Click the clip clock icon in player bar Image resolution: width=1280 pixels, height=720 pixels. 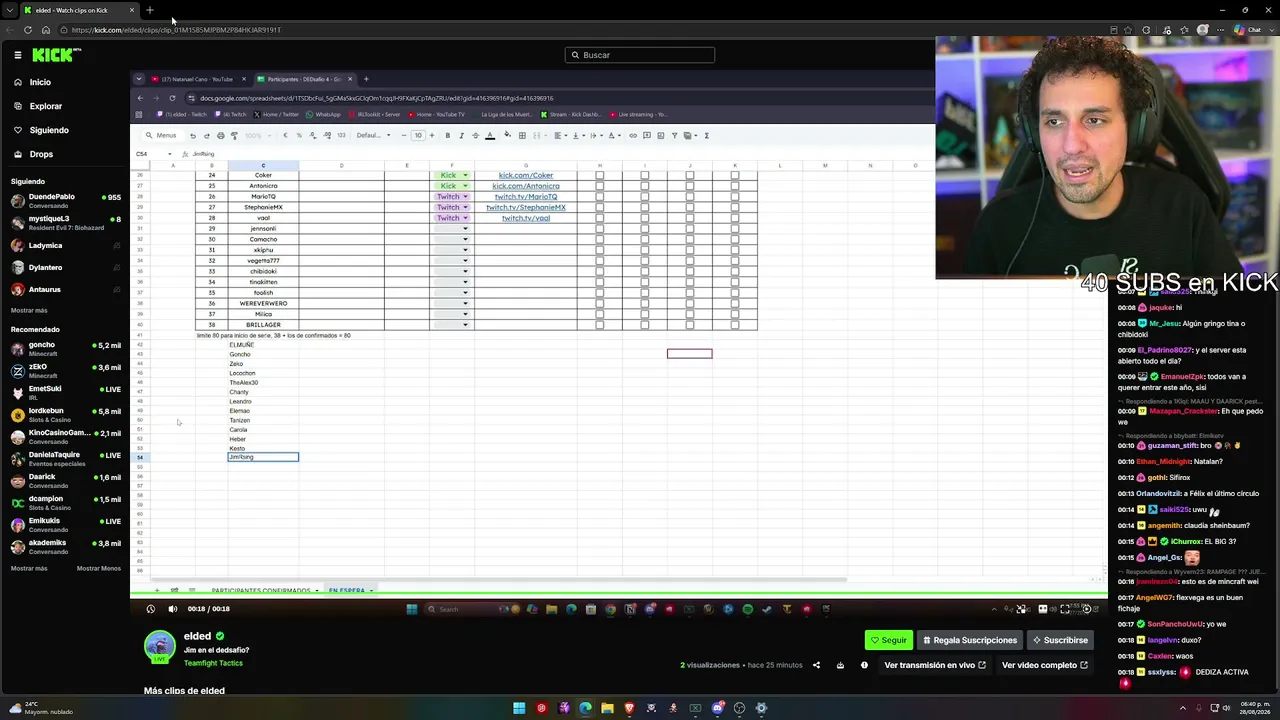pyautogui.click(x=151, y=609)
